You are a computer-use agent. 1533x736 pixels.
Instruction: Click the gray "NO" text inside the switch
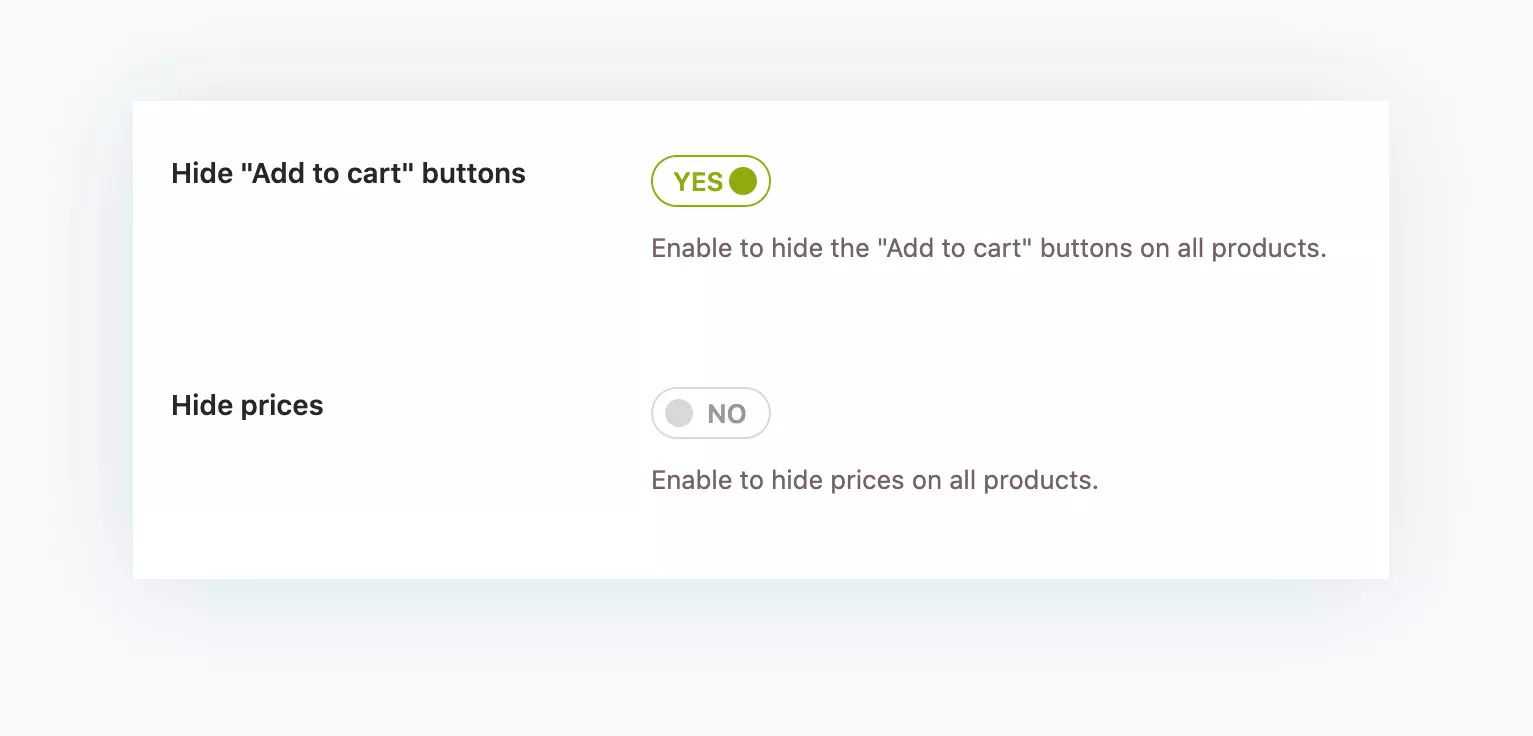pyautogui.click(x=727, y=414)
